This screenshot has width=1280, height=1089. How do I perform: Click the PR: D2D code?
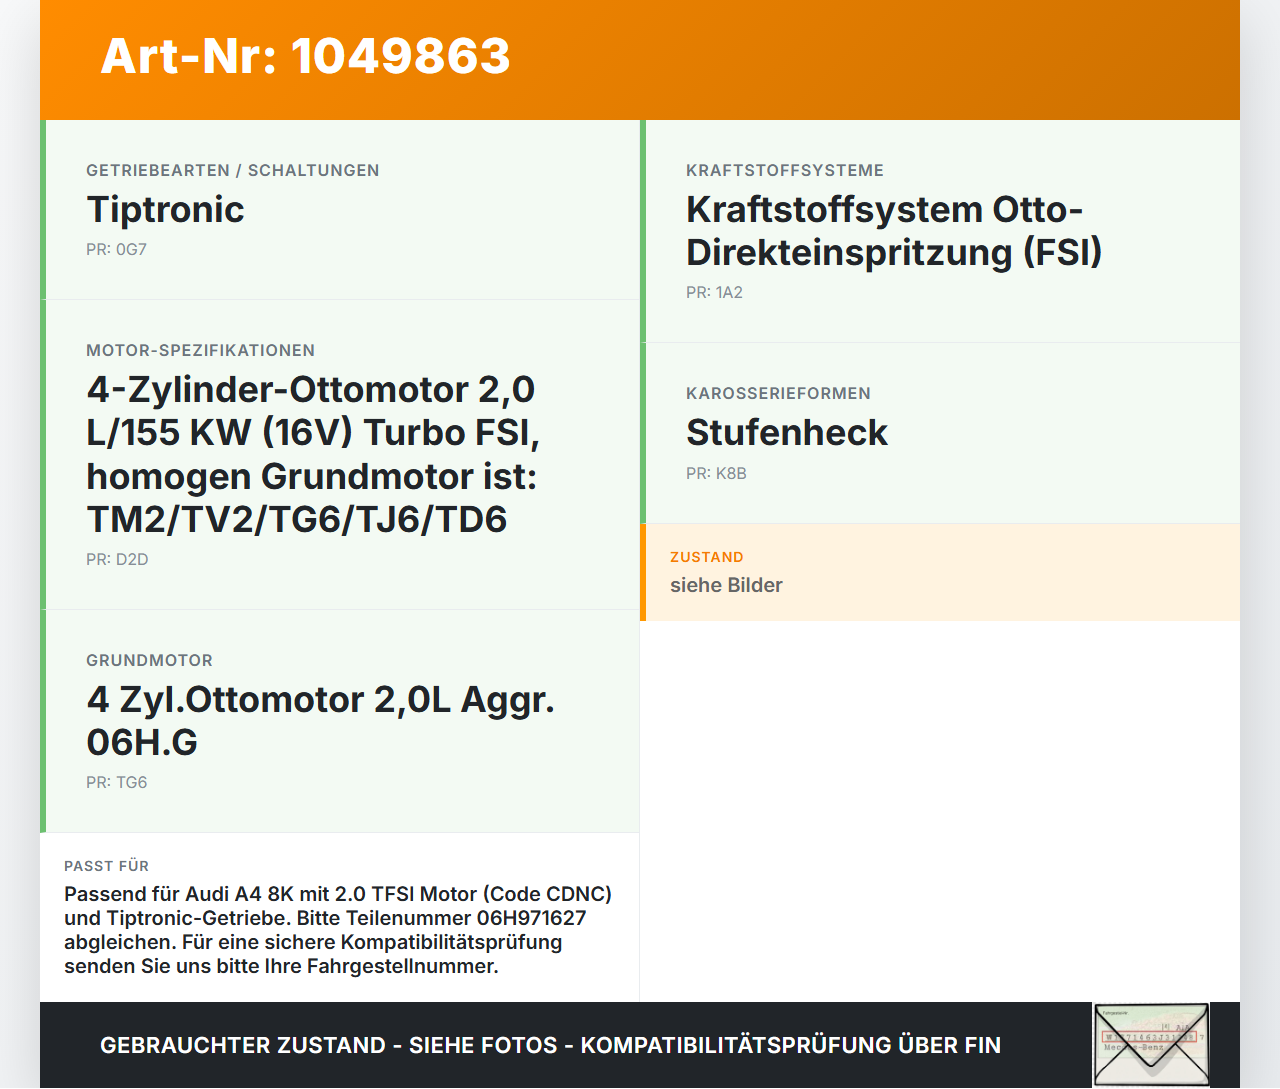tap(117, 559)
